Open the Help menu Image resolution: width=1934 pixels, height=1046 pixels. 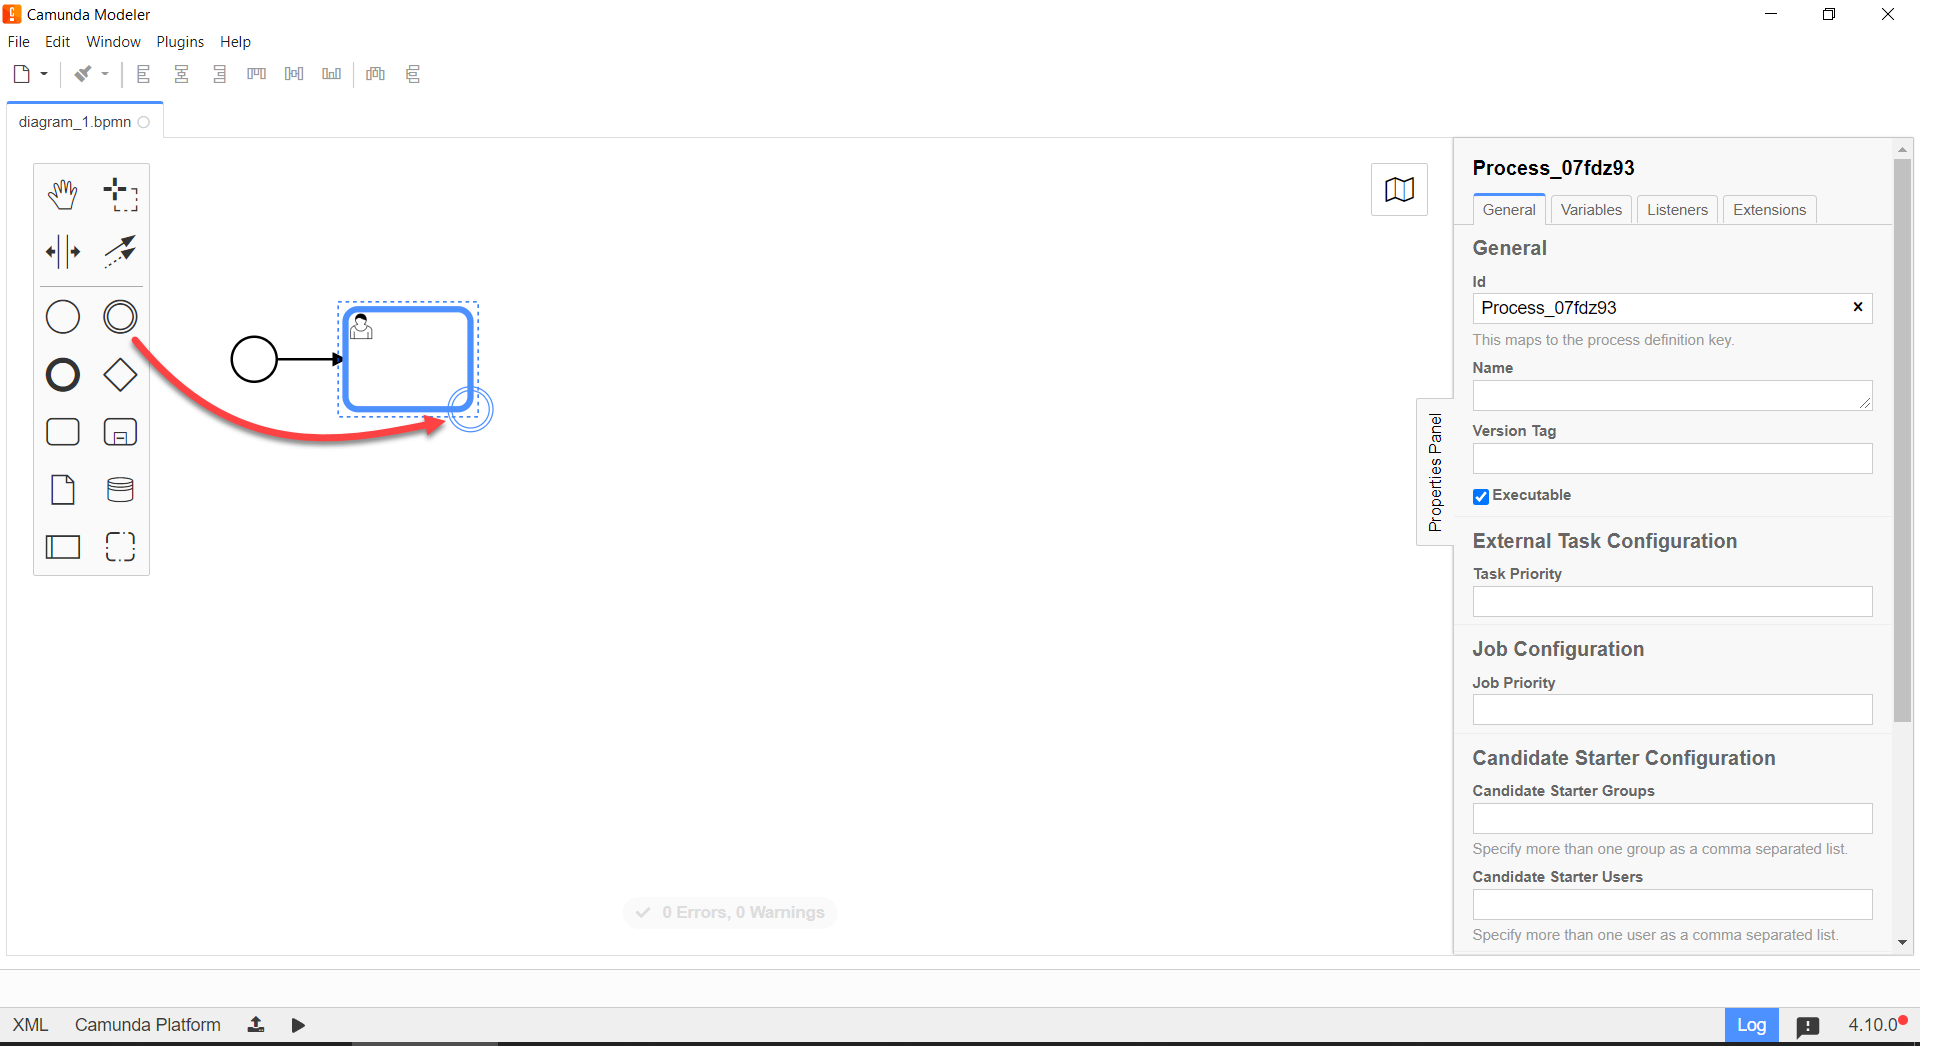coord(236,42)
